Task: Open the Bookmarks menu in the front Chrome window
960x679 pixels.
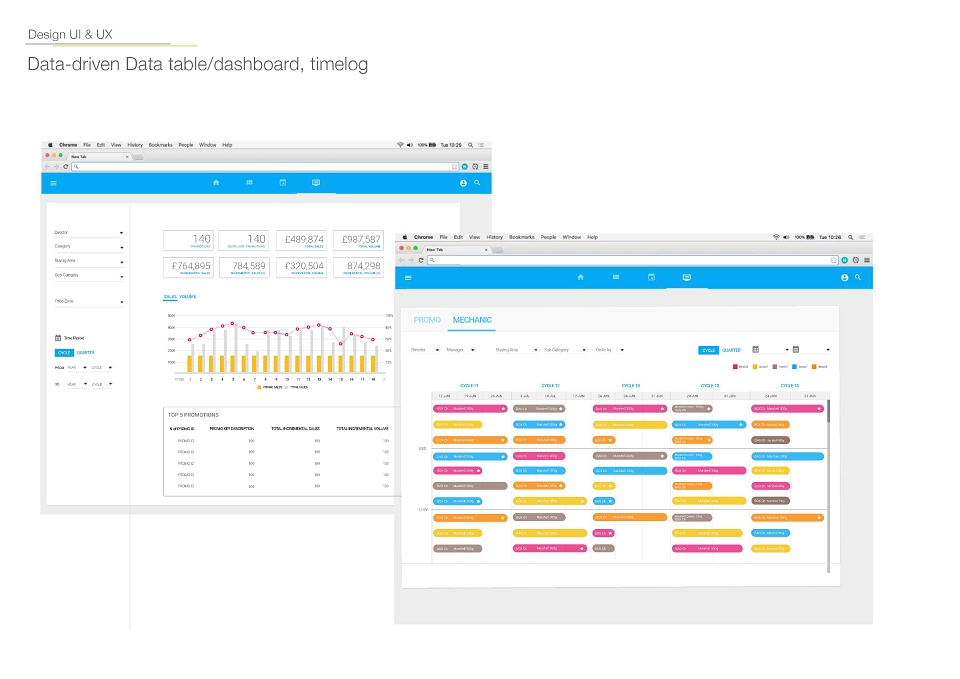Action: click(x=522, y=237)
